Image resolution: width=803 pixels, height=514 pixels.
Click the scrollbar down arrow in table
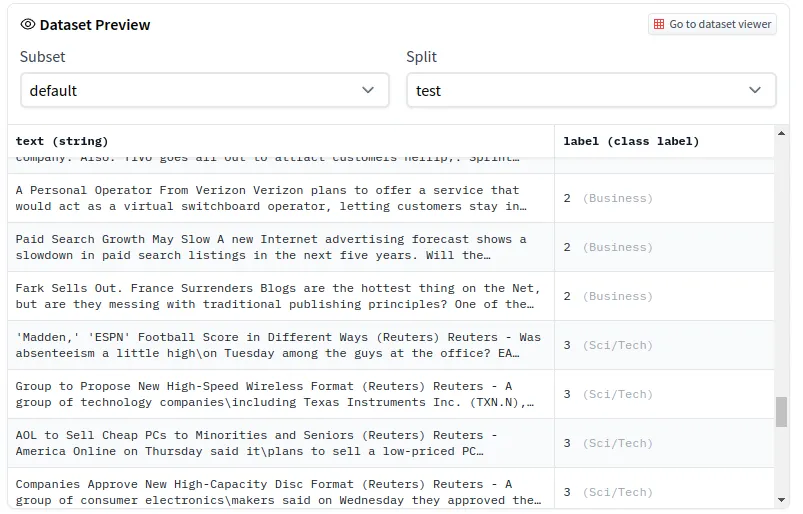pyautogui.click(x=781, y=500)
